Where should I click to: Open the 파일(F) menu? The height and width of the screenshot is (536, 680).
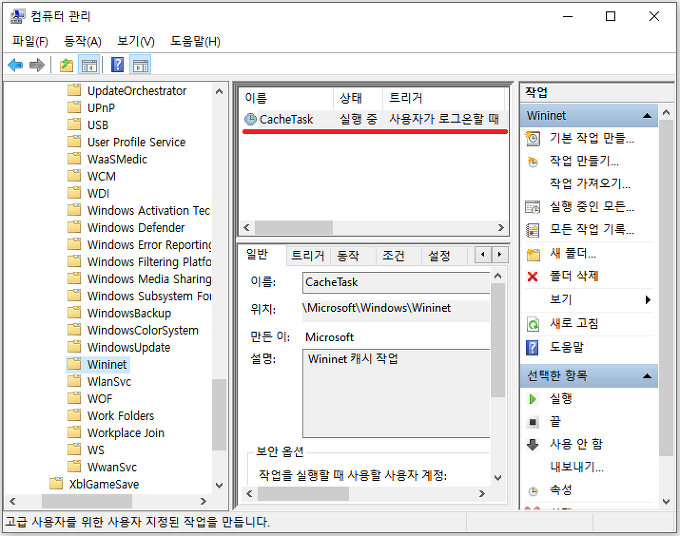[30, 41]
